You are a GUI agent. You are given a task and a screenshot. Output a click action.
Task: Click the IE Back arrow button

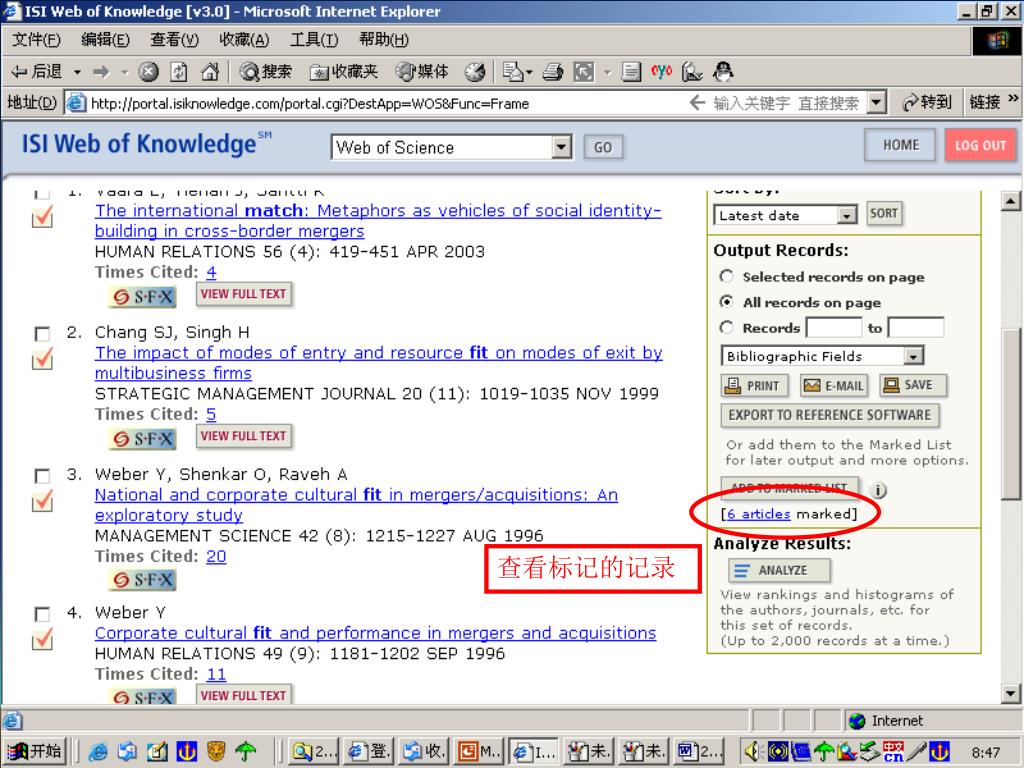pyautogui.click(x=37, y=72)
